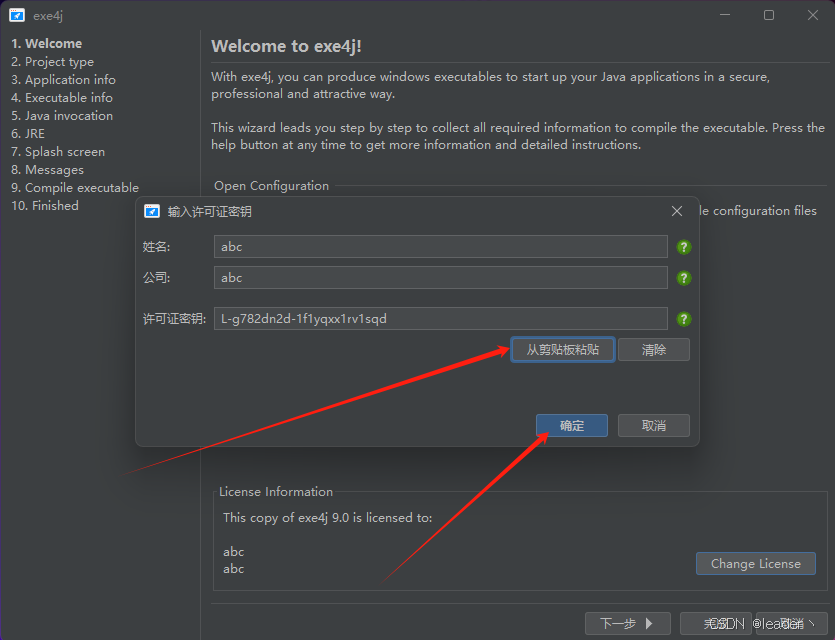The width and height of the screenshot is (835, 640).
Task: Select step 4. Executable info
Action: (62, 98)
